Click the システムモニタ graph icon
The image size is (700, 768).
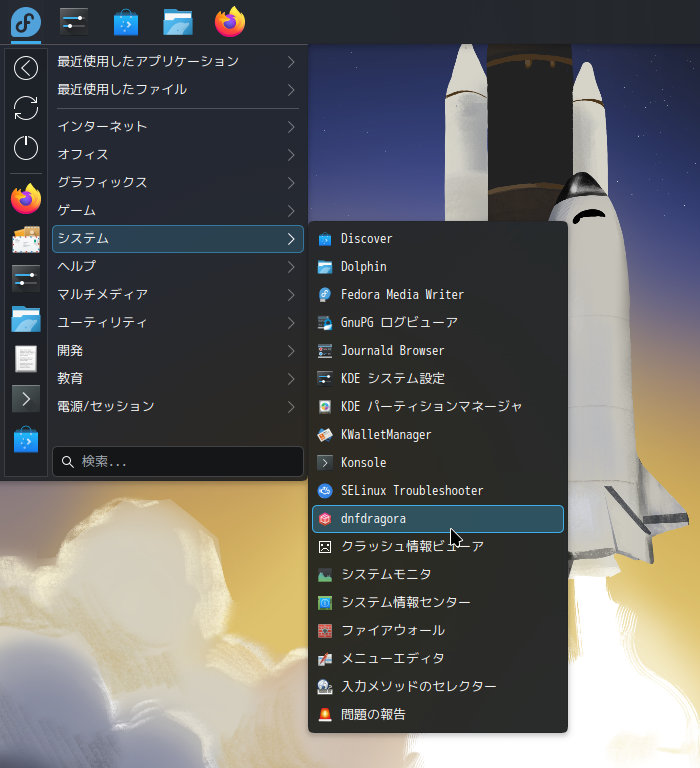(x=325, y=575)
